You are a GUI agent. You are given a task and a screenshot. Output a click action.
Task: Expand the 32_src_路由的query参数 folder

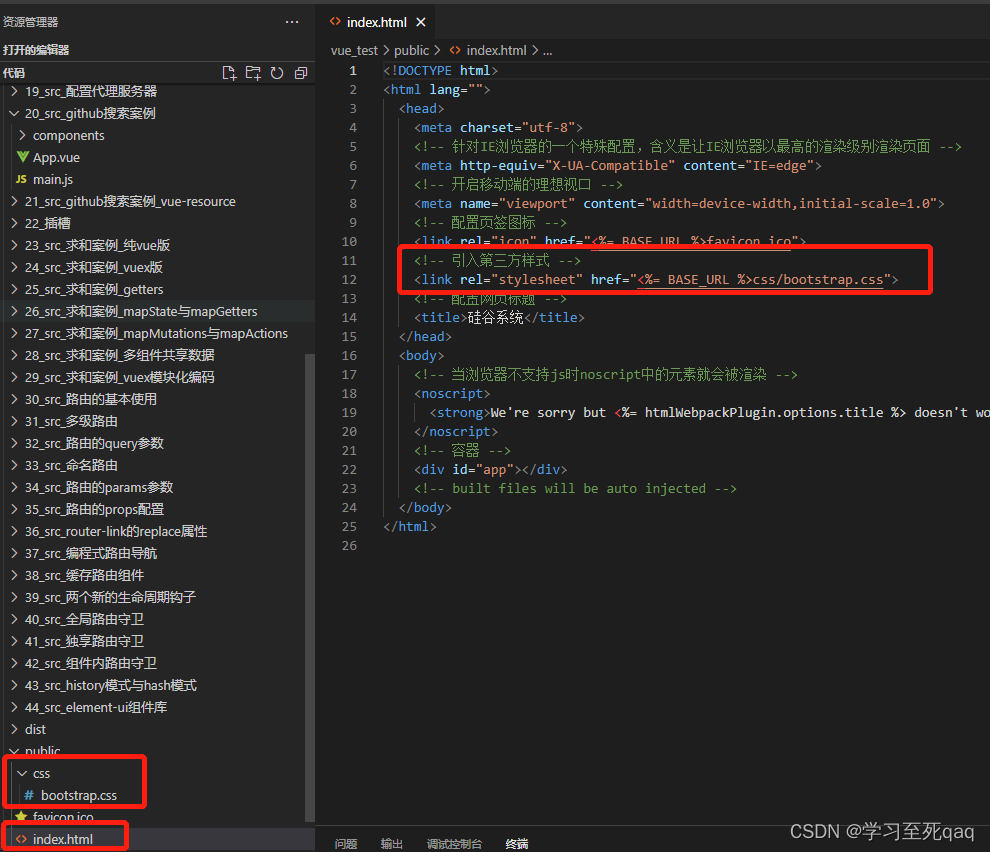click(94, 443)
